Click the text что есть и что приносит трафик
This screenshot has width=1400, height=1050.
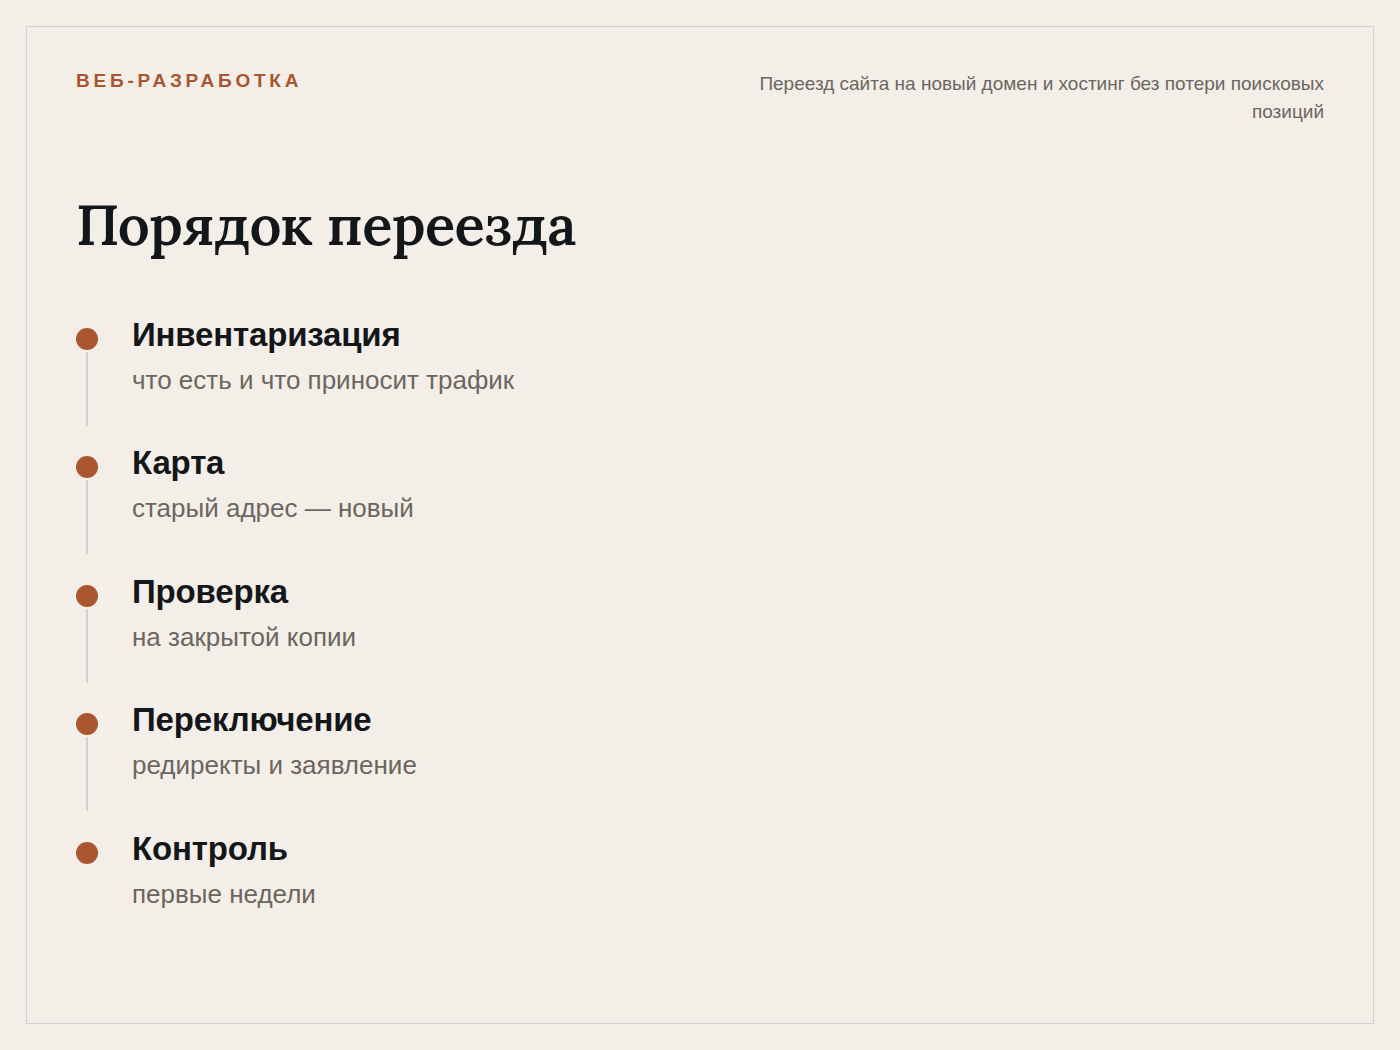323,381
